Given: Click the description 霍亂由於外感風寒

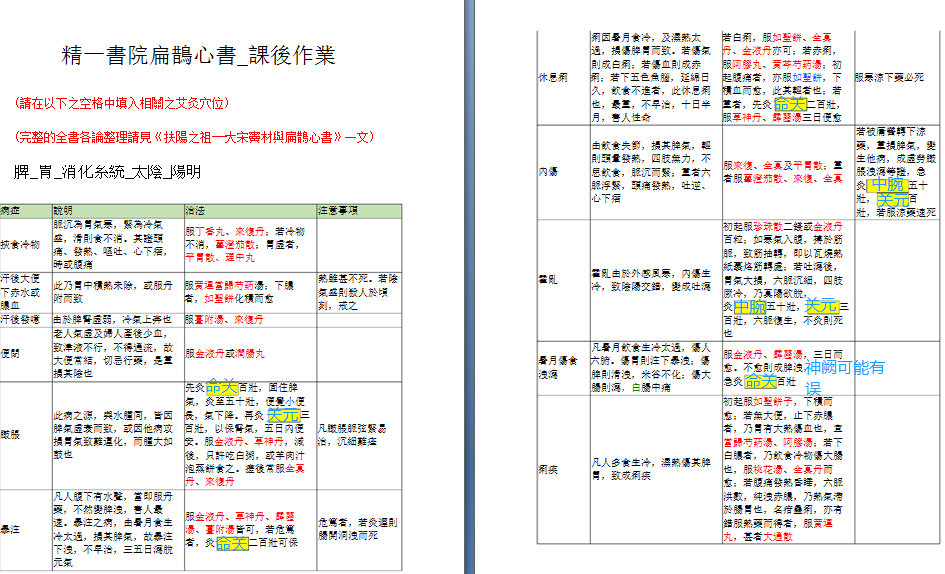Looking at the screenshot, I should click(650, 280).
